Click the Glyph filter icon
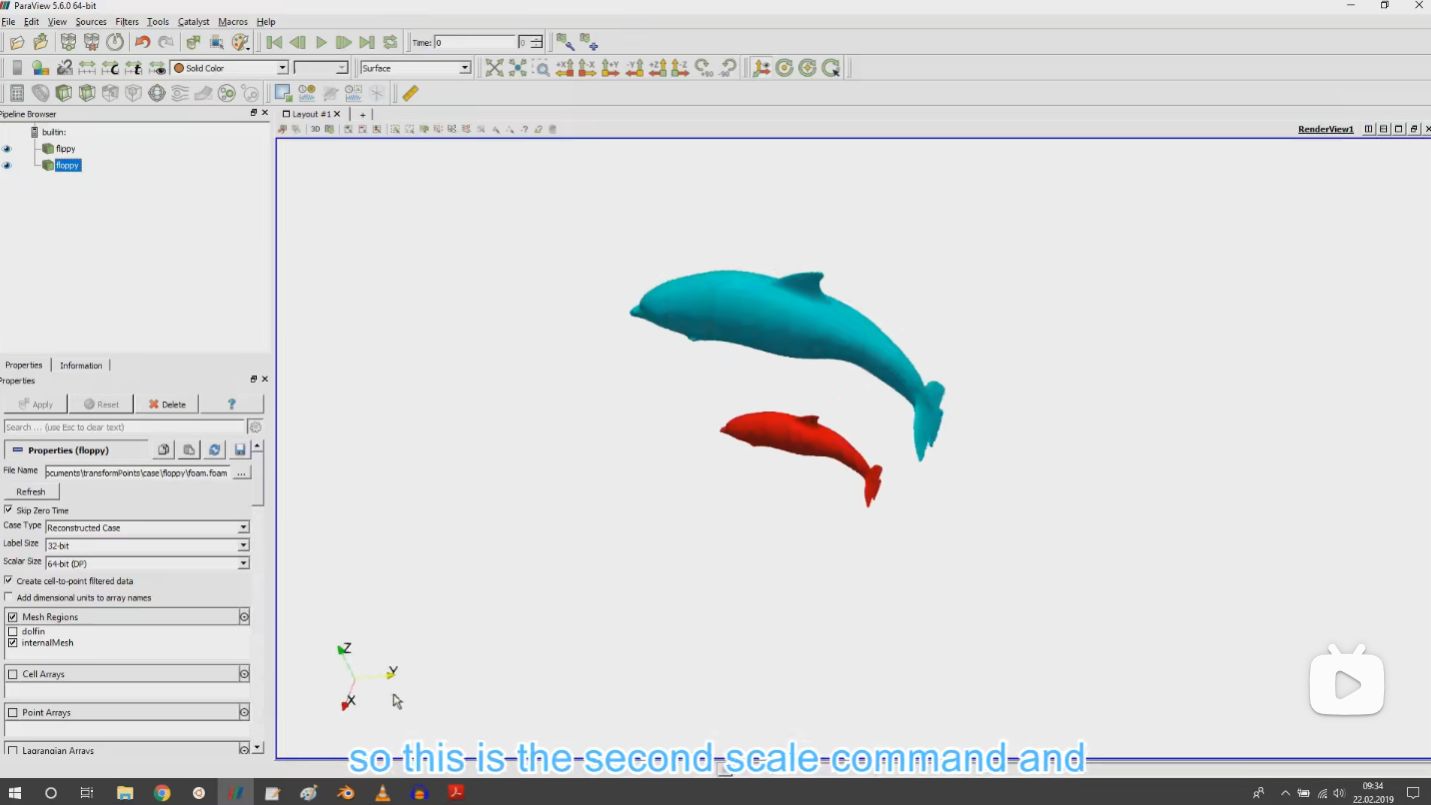1431x805 pixels. (157, 93)
